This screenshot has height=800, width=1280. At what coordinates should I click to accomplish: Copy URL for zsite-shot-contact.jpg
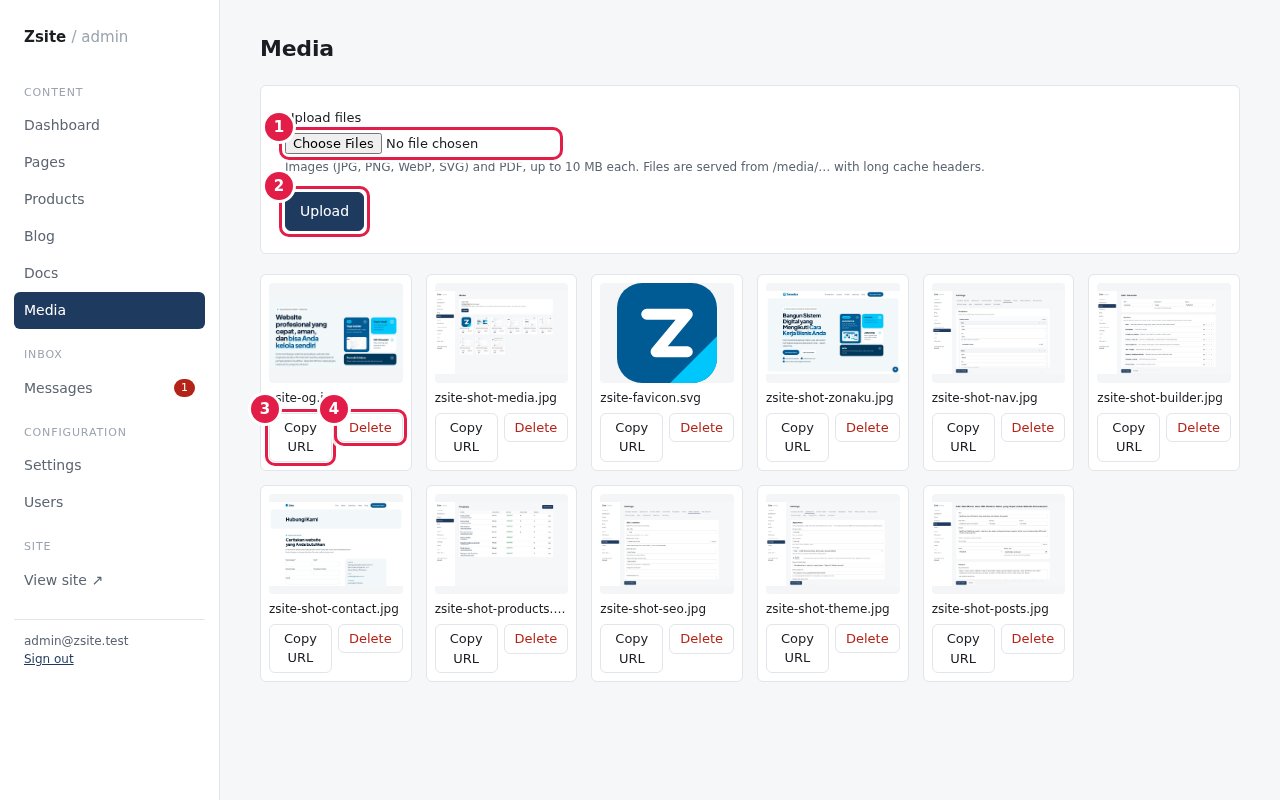click(x=300, y=648)
